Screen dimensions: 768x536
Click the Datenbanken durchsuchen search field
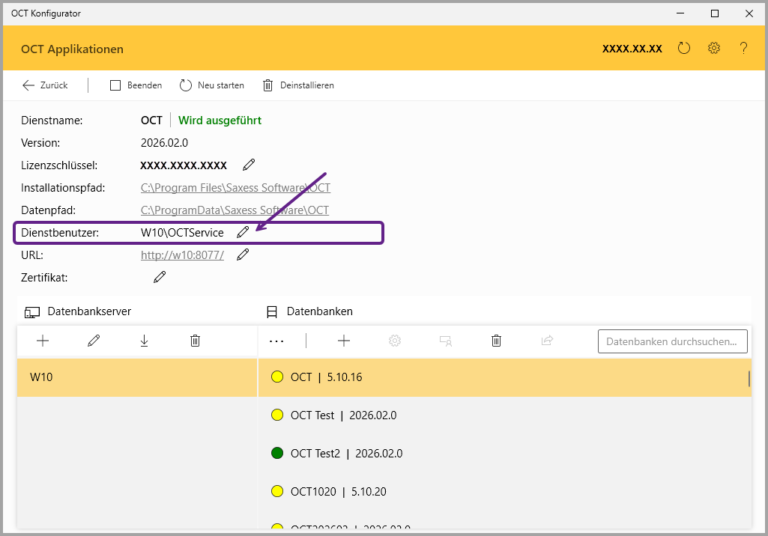coord(672,341)
